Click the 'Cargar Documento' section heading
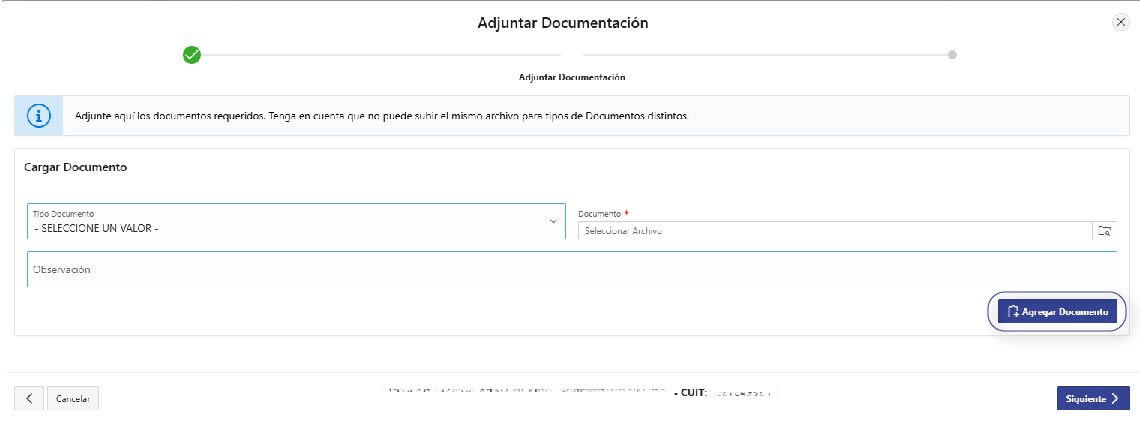Viewport: 1140px width, 421px height. [75, 167]
